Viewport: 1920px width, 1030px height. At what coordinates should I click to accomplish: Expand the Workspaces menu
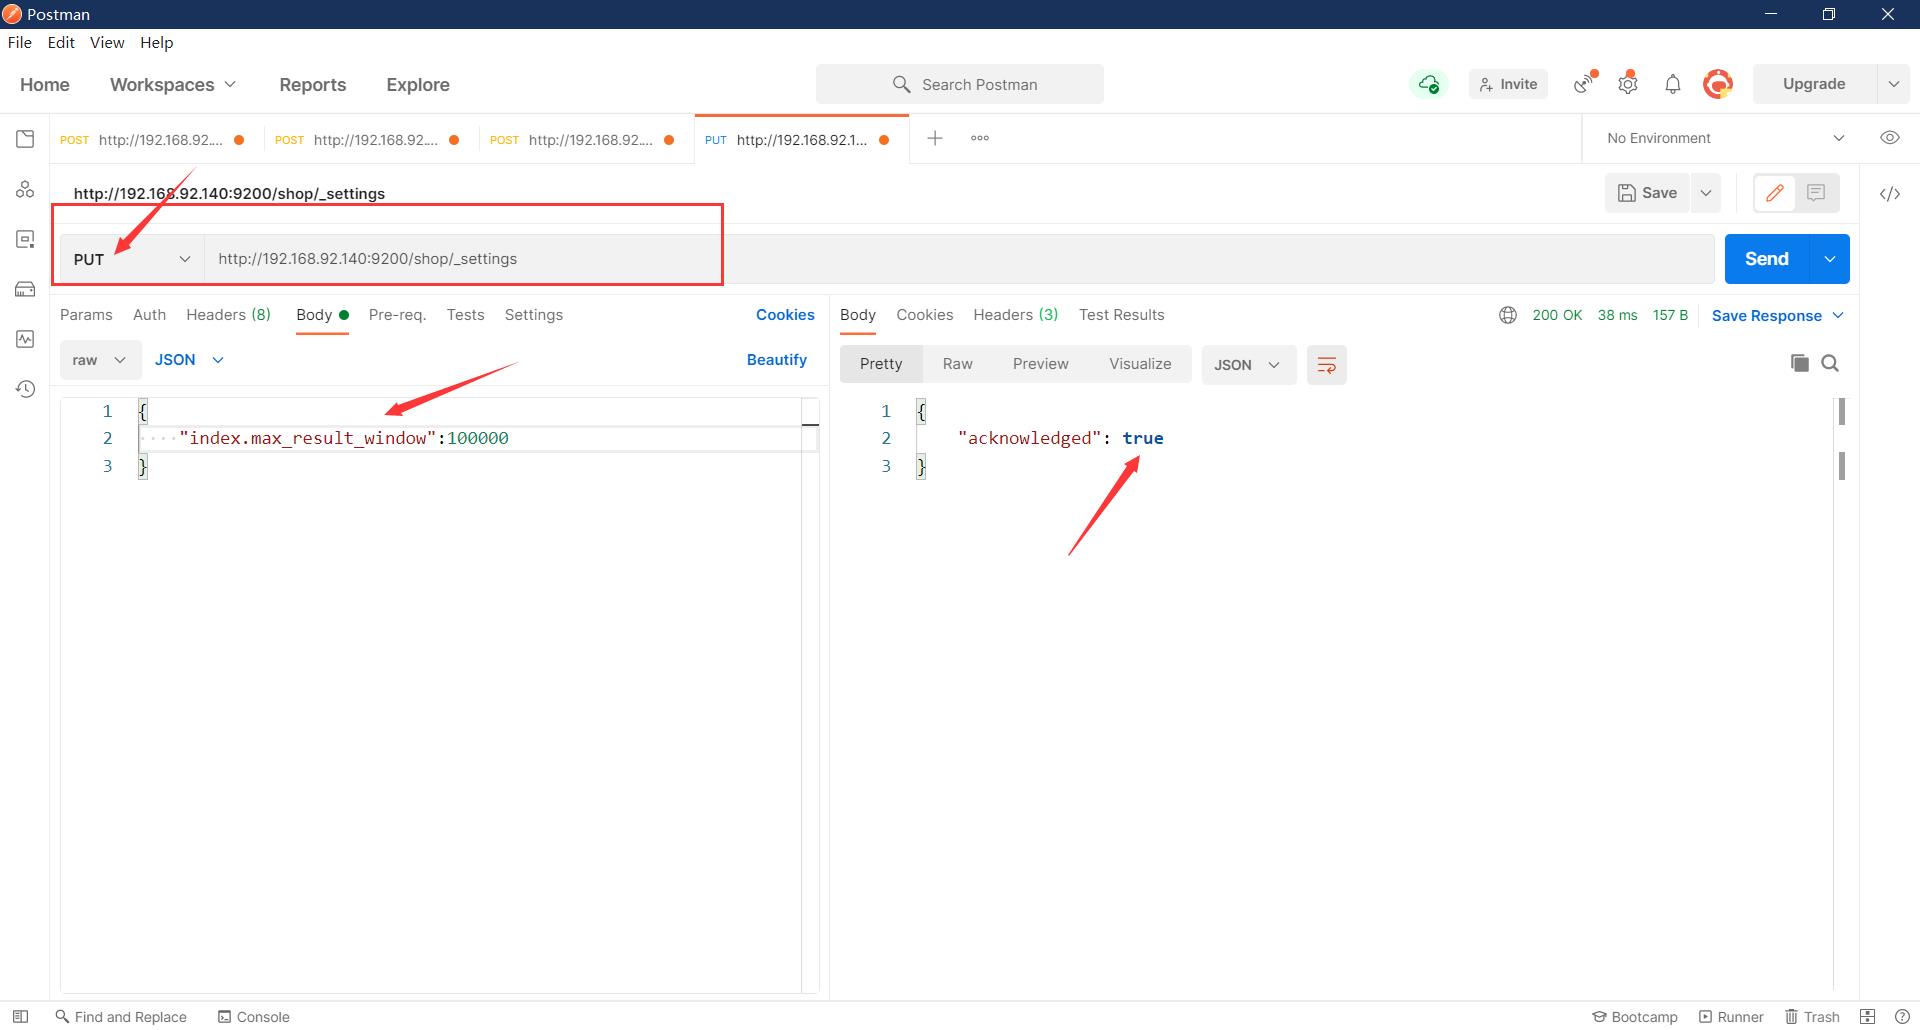click(x=173, y=85)
